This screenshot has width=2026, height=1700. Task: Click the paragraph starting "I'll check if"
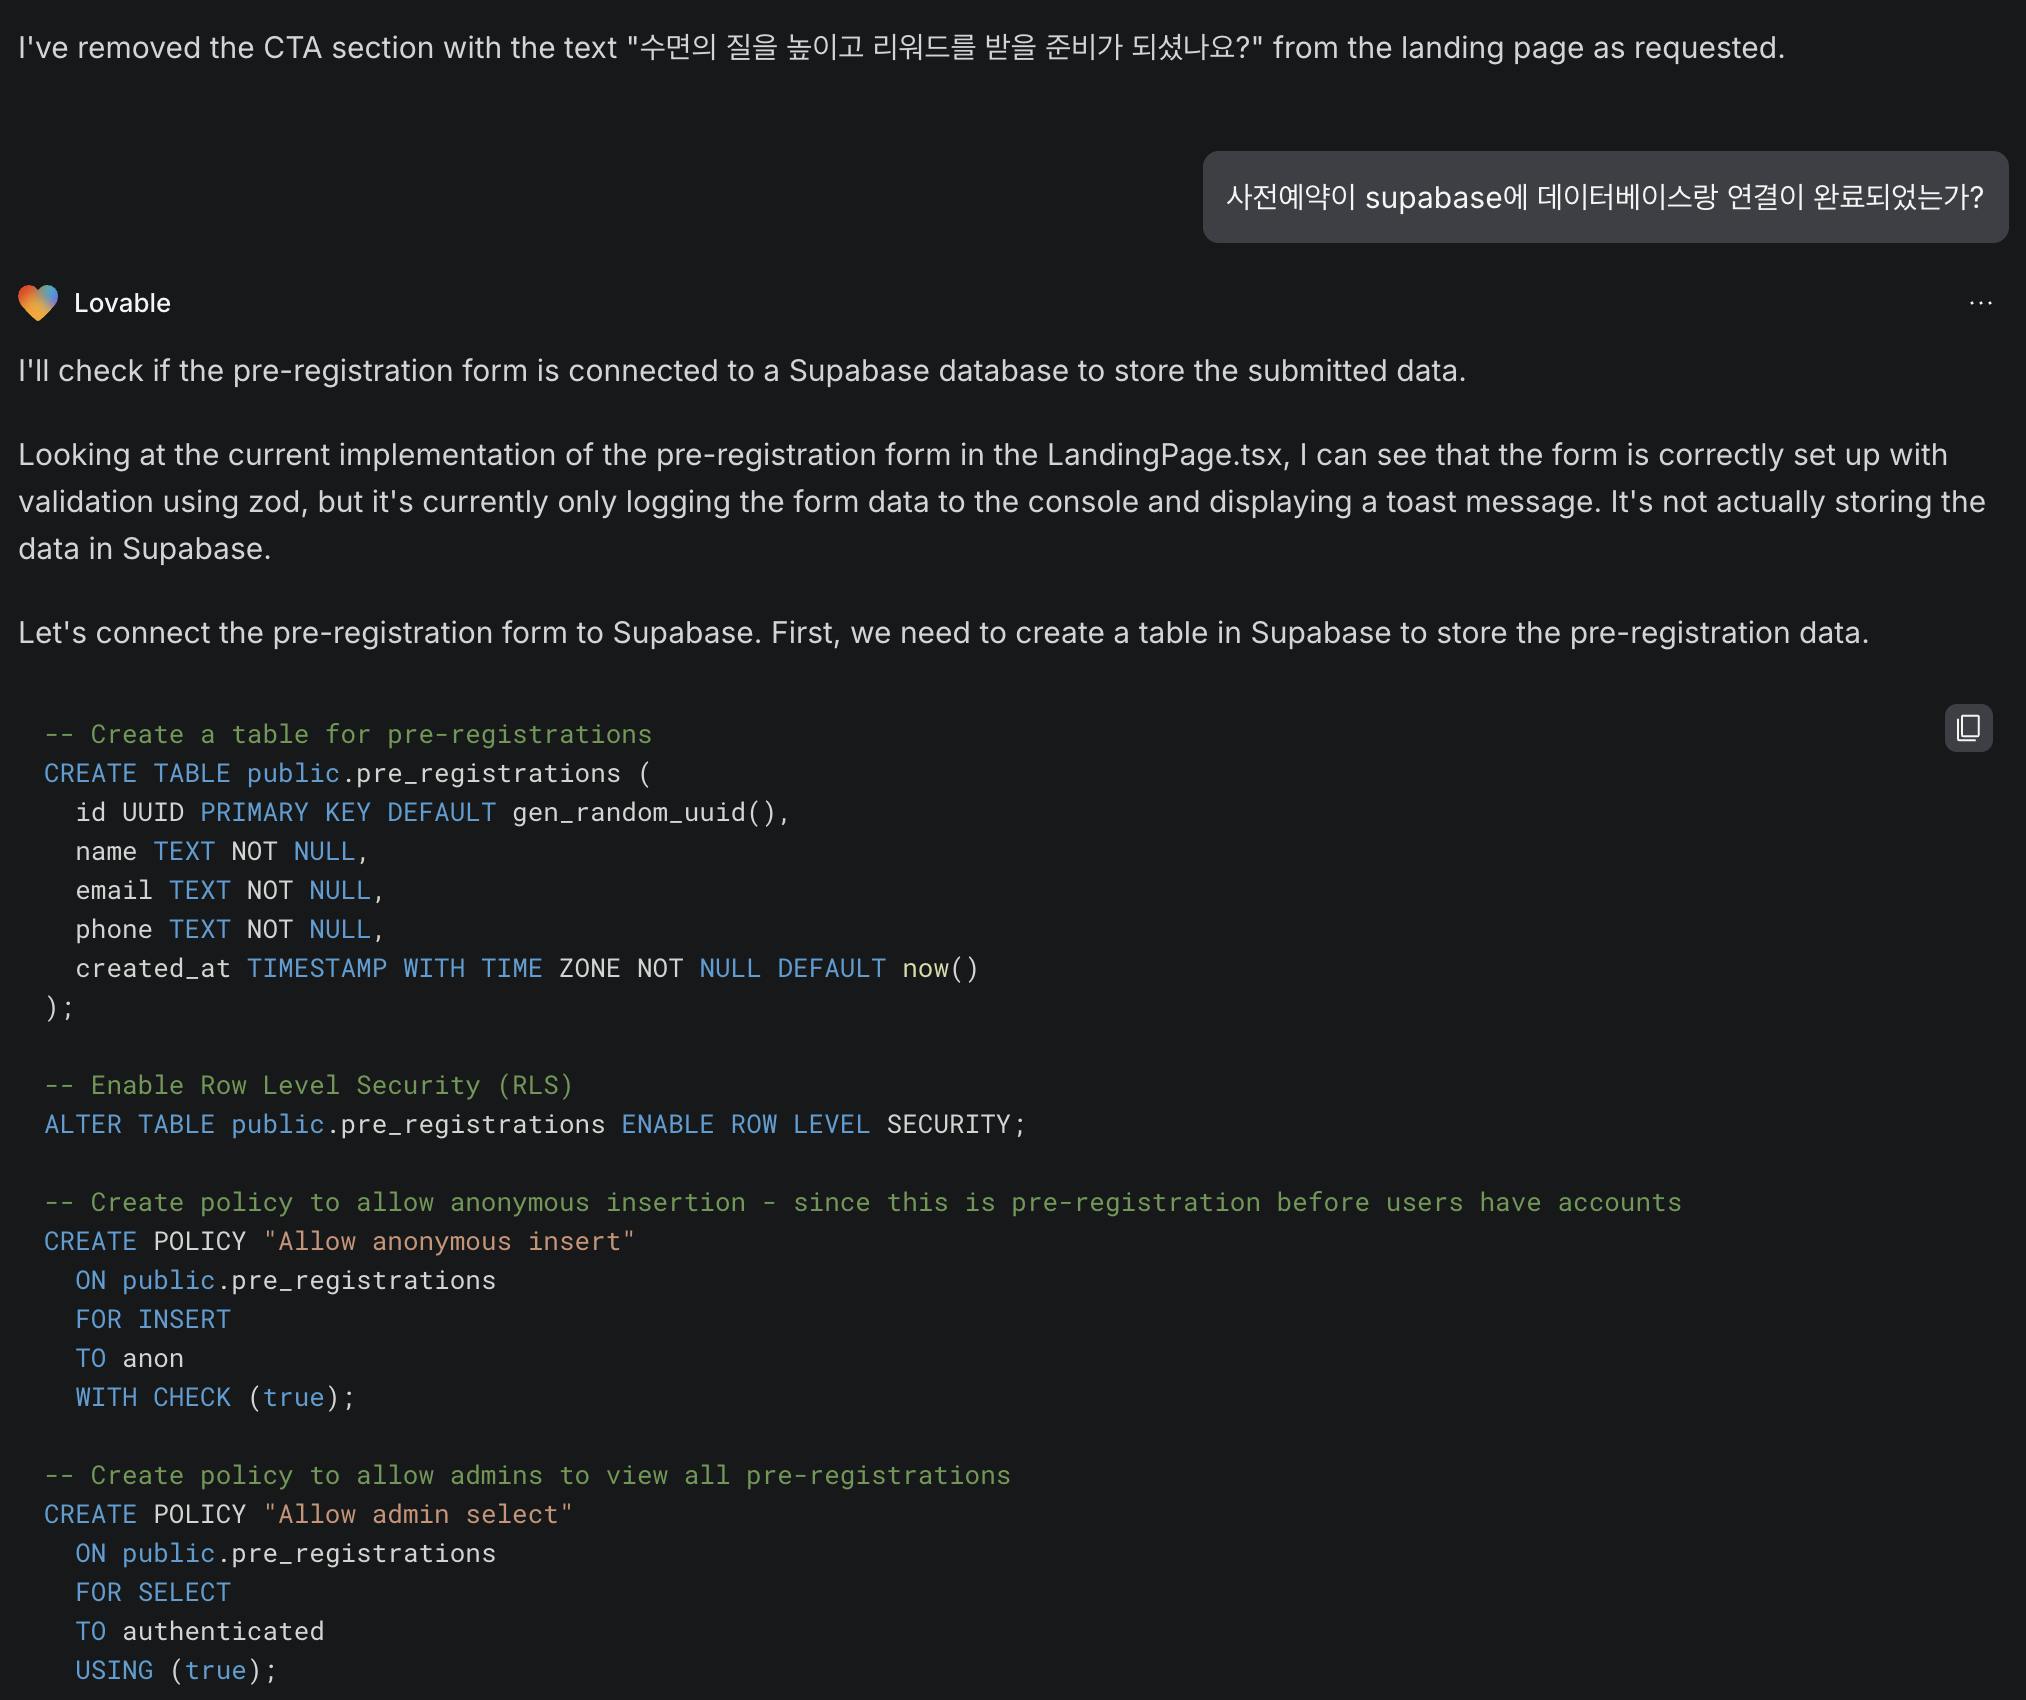(x=741, y=371)
